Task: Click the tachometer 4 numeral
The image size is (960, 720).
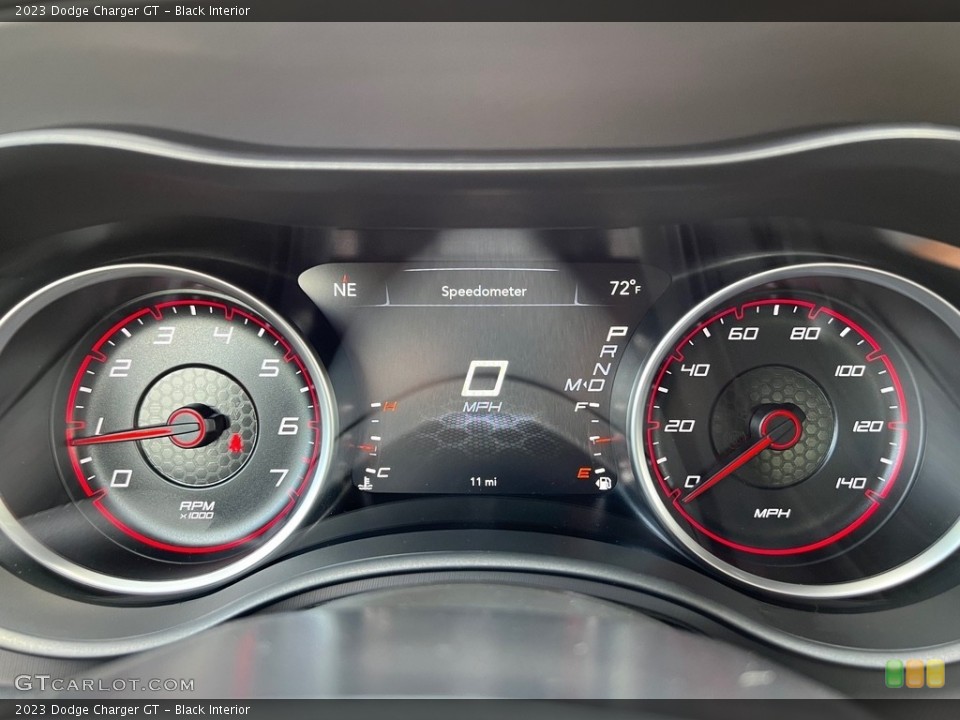Action: tap(223, 335)
